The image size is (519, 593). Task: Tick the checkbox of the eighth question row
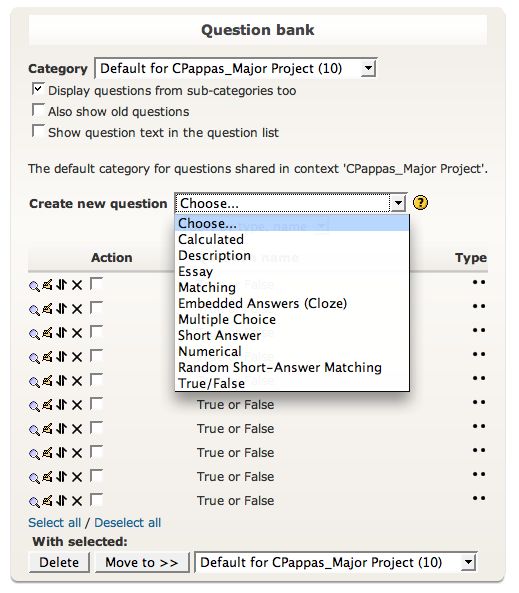click(x=96, y=452)
